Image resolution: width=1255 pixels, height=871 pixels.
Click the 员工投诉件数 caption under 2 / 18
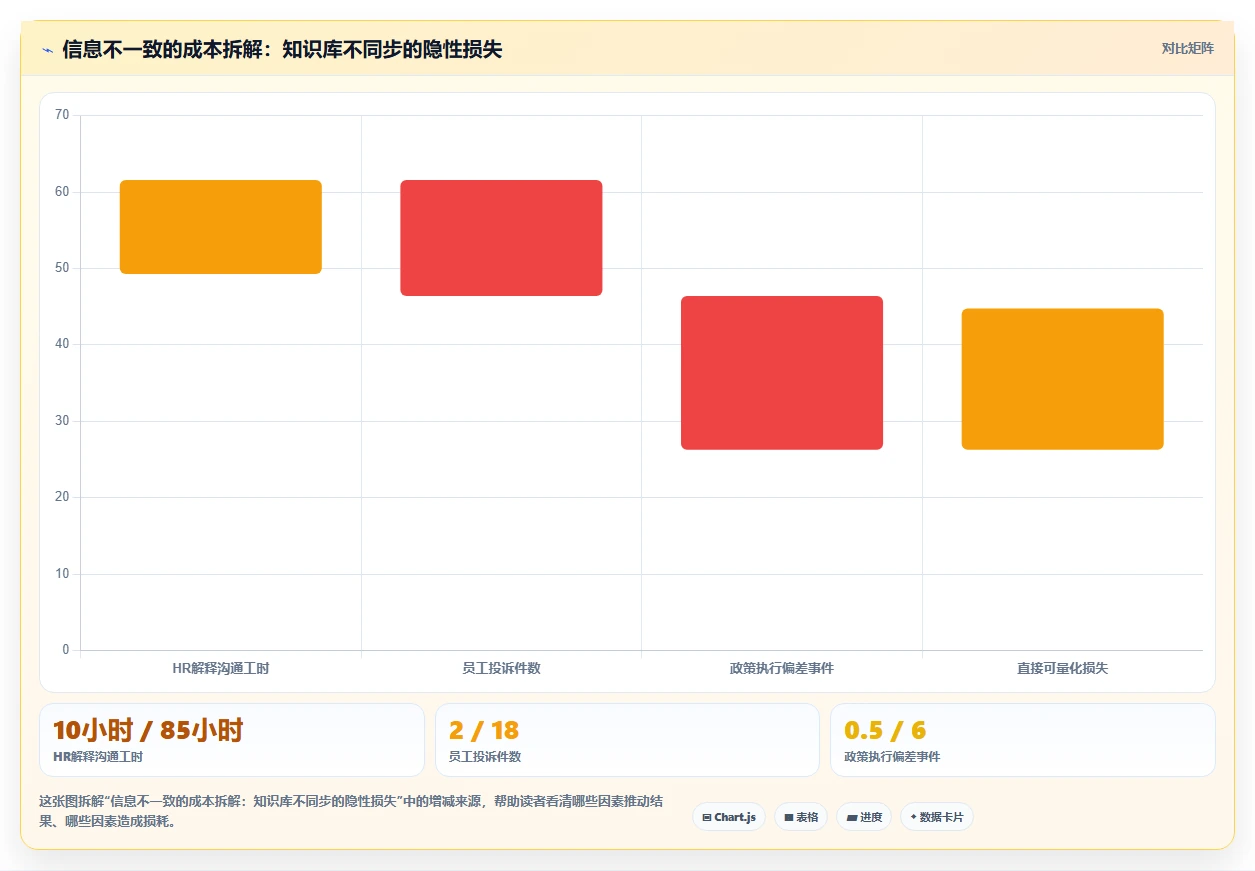point(485,757)
